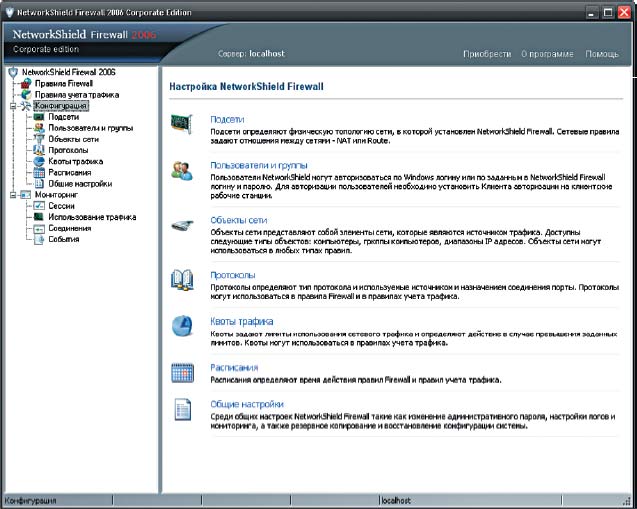Click the Квоты трафика pie chart icon in main panel
637x509 pixels.
(182, 326)
